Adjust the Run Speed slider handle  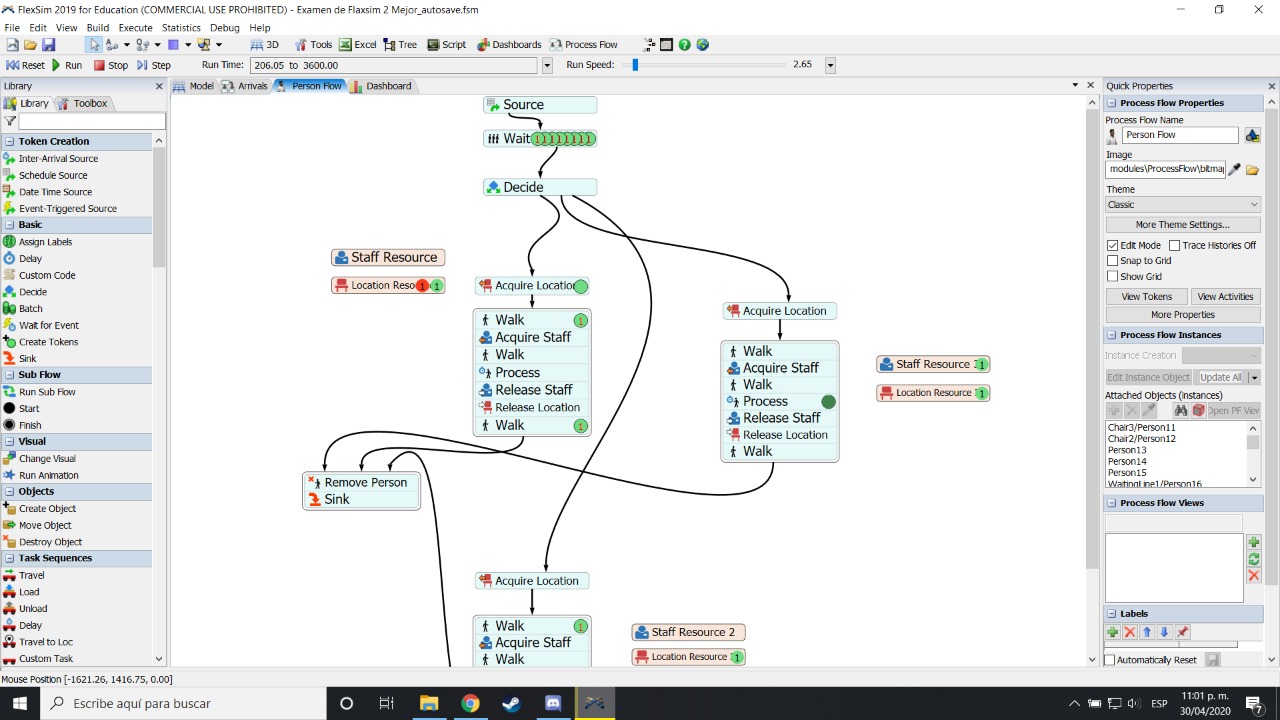(635, 65)
